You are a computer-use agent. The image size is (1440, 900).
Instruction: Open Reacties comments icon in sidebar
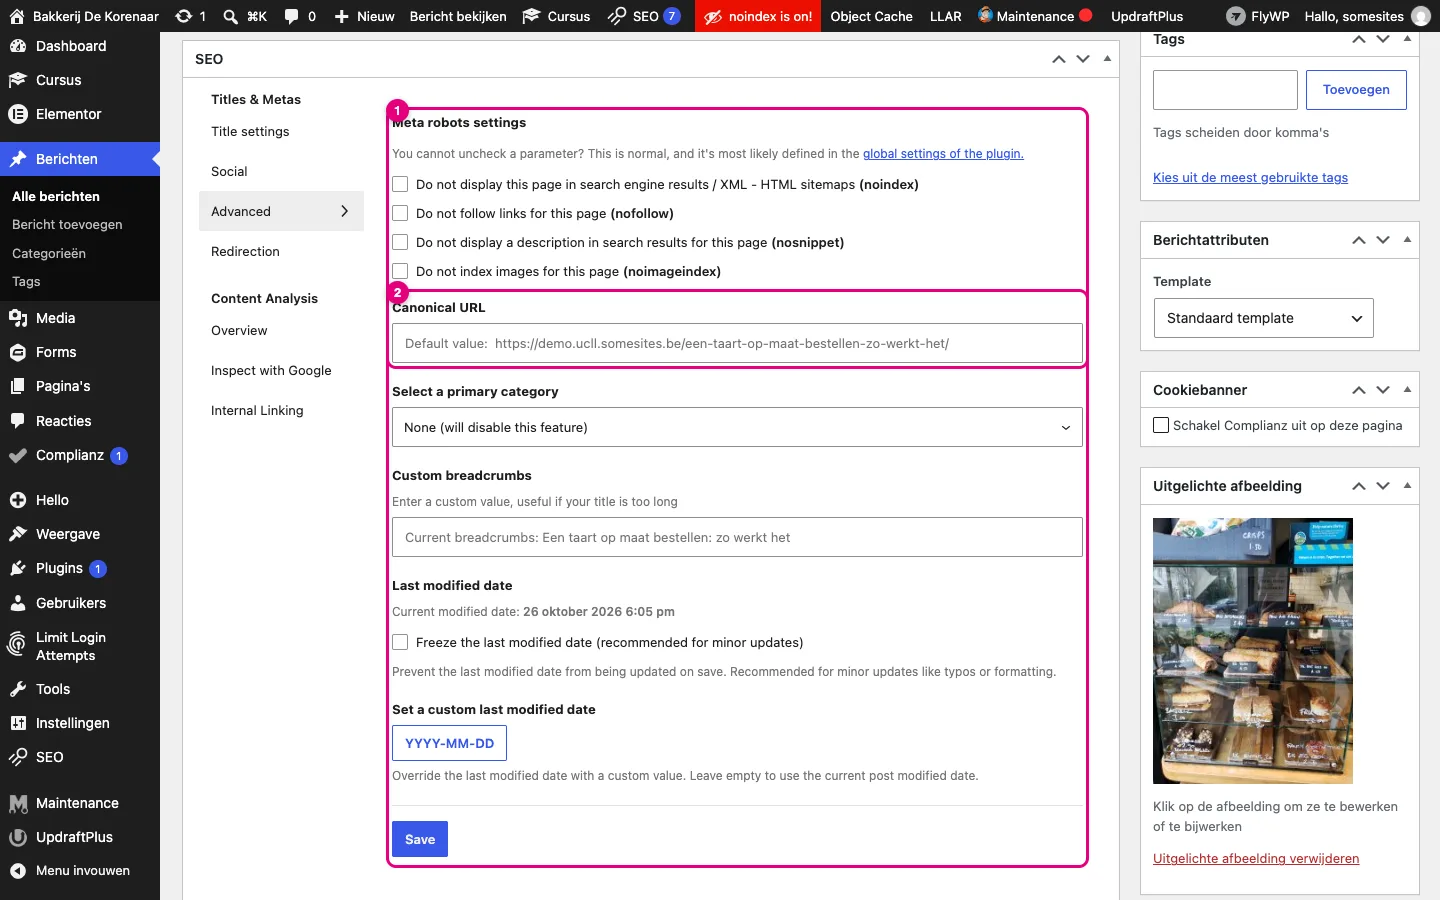click(x=17, y=421)
